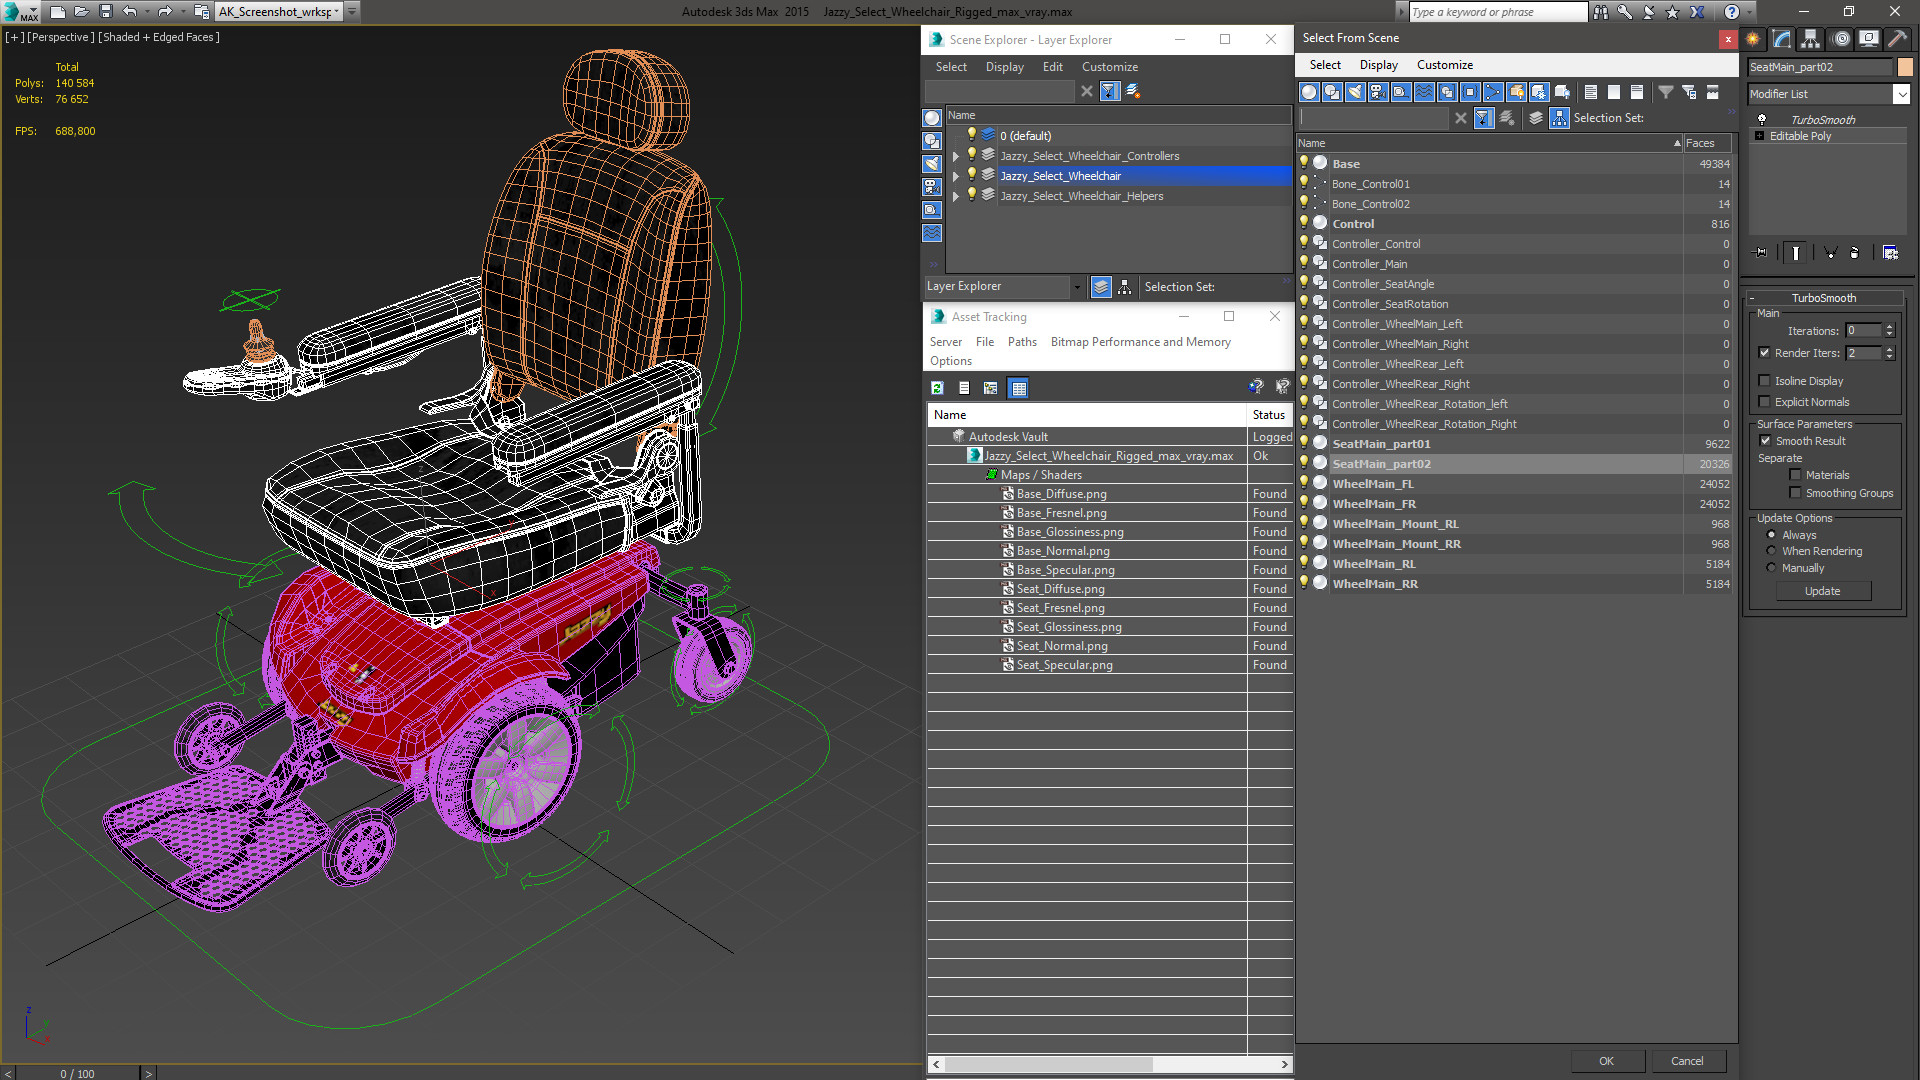Toggle the helpers display filter in Select From Scene
This screenshot has width=1920, height=1080.
pyautogui.click(x=1401, y=92)
